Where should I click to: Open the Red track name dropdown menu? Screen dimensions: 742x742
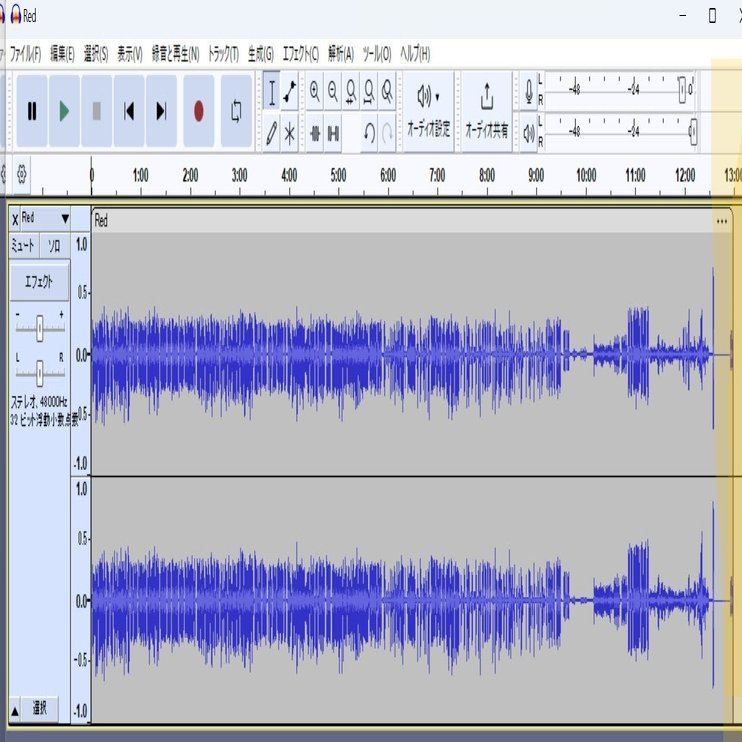point(45,219)
